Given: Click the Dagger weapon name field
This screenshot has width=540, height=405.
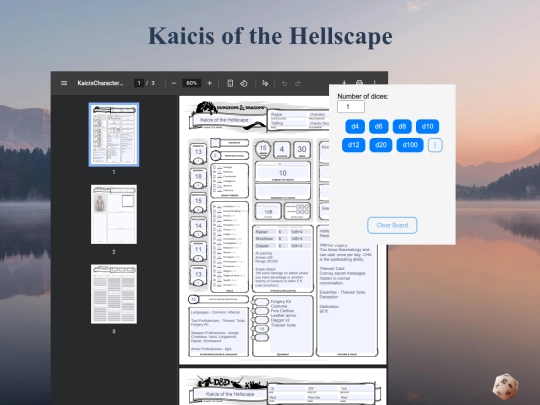Looking at the screenshot, I should [265, 246].
